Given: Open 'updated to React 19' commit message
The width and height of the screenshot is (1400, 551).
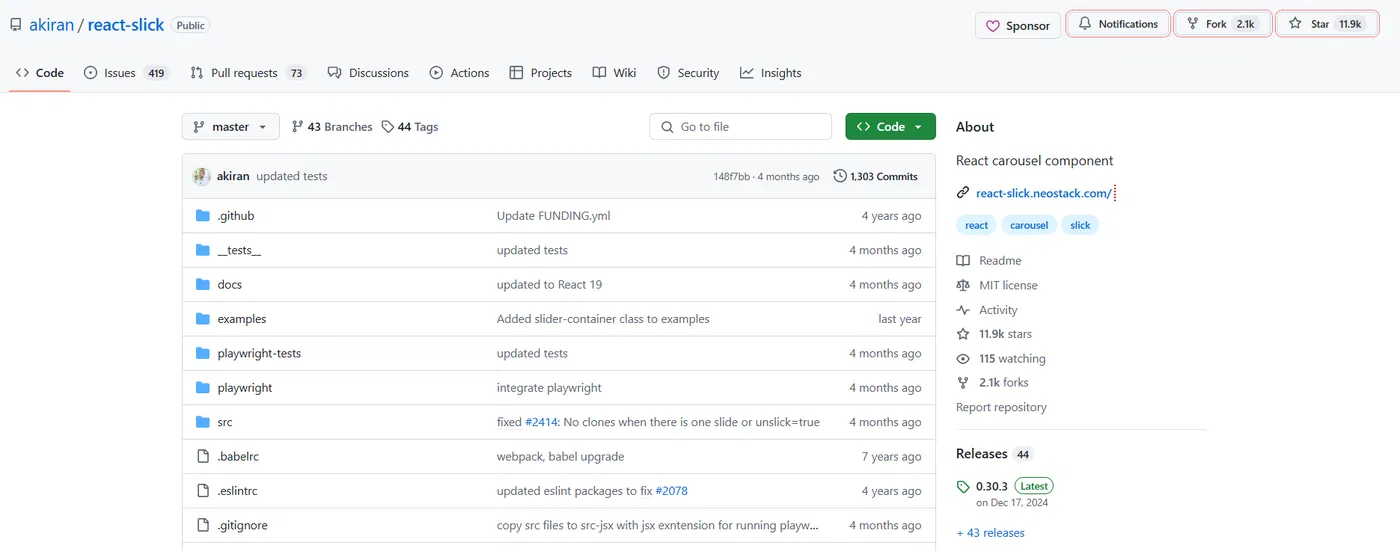Looking at the screenshot, I should (549, 285).
